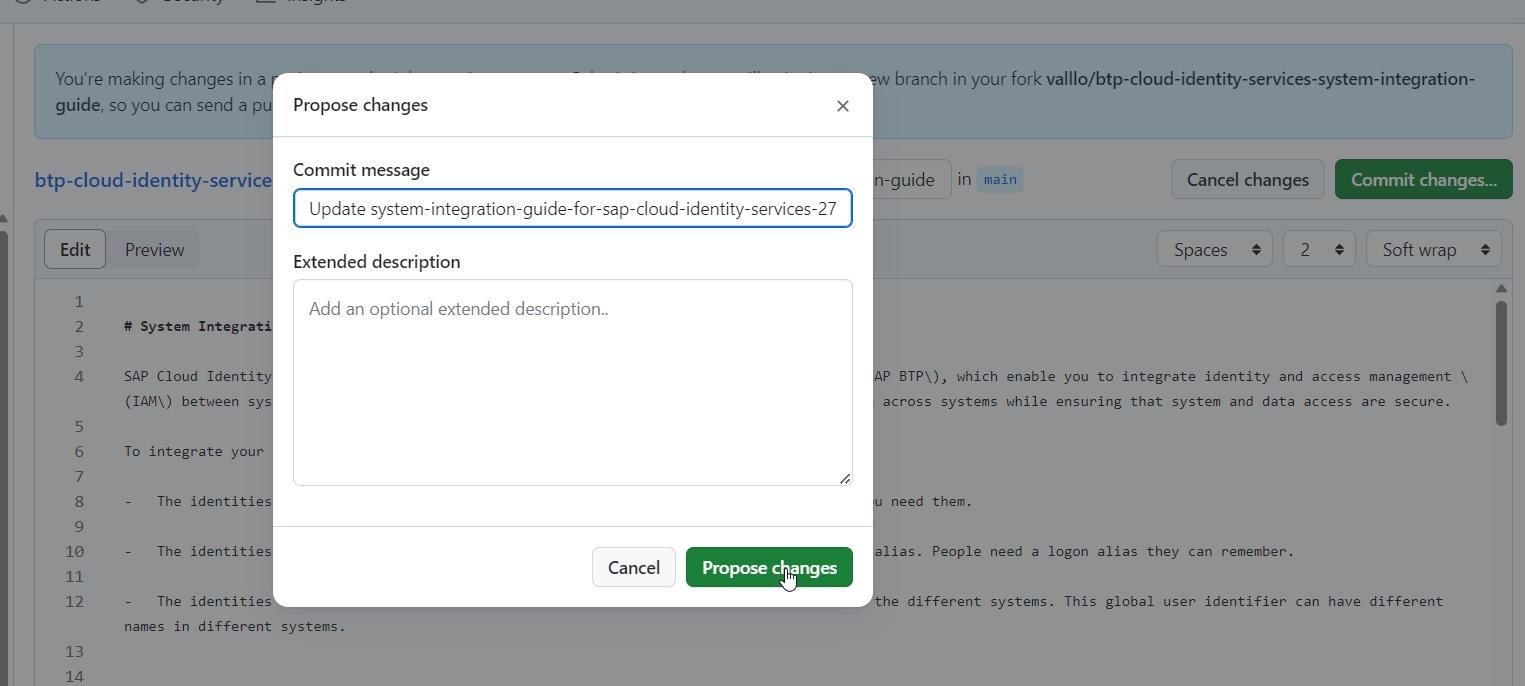Click line number 12 in the editor gutter
The image size is (1525, 686).
(75, 602)
